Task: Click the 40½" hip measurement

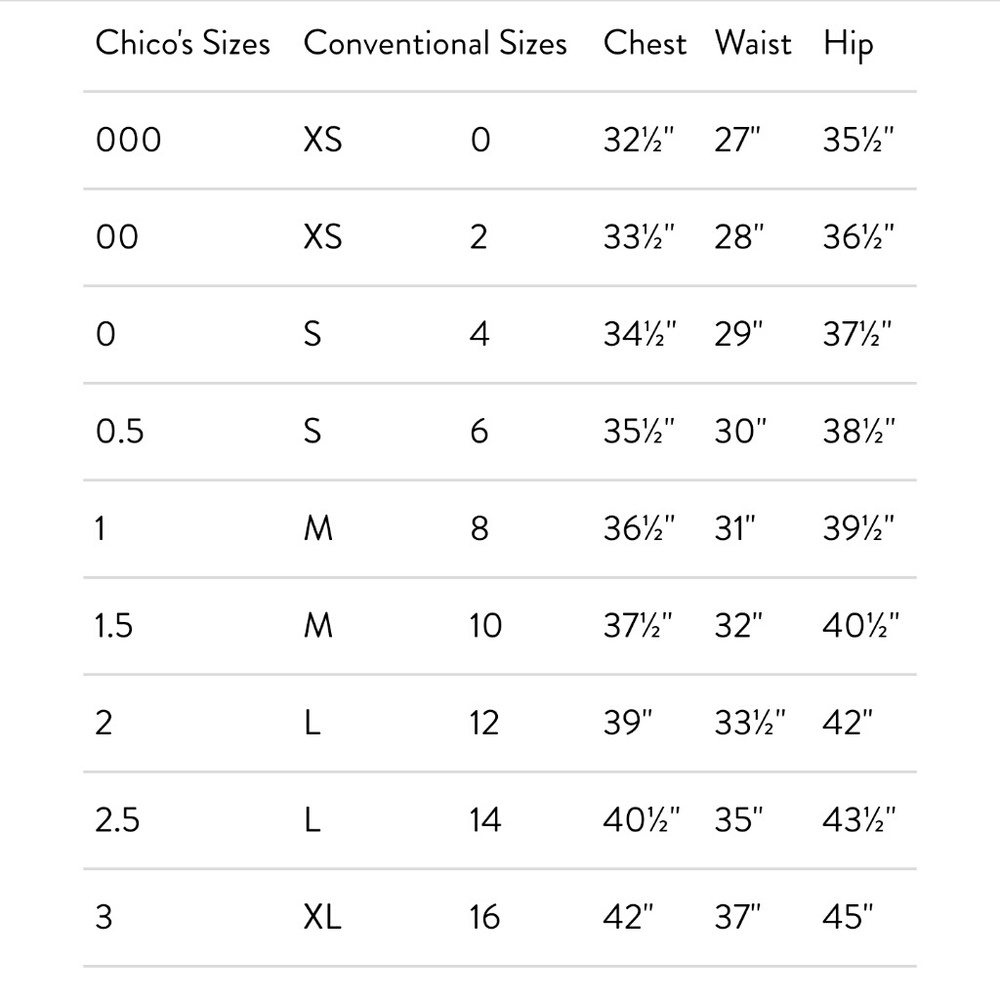Action: click(860, 626)
